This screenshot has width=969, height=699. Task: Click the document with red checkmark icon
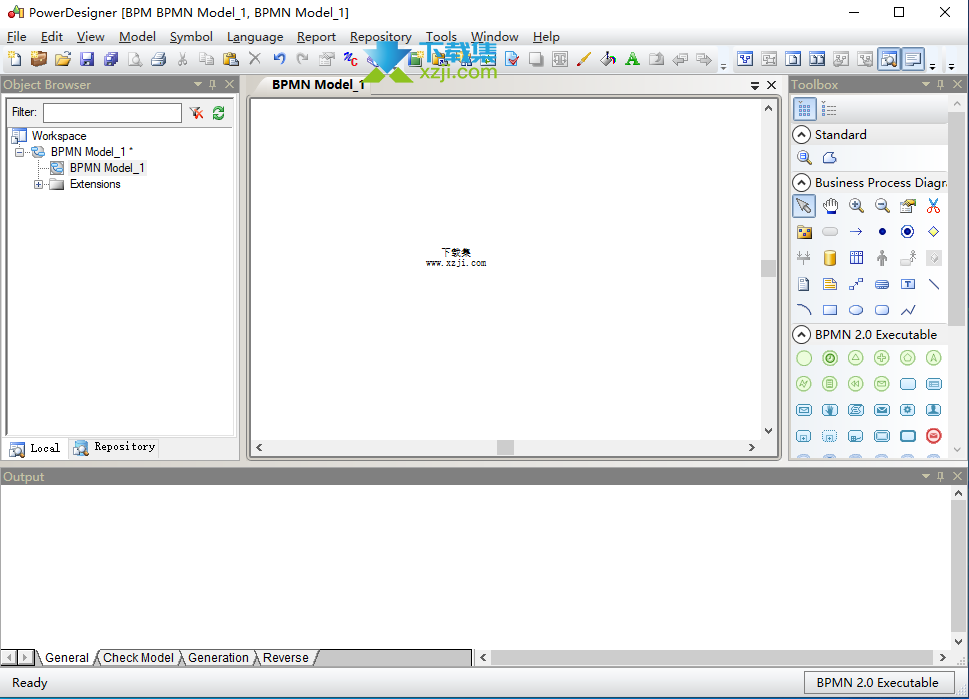tap(512, 59)
